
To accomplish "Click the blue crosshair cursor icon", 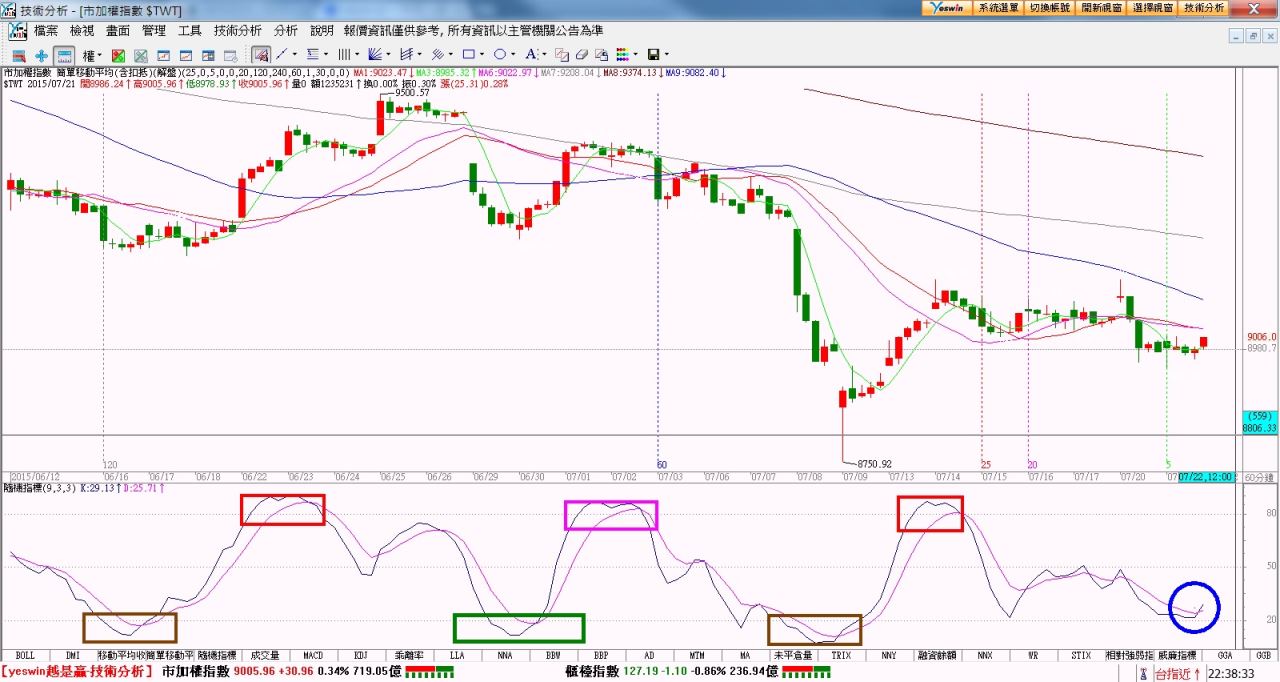I will tap(41, 55).
